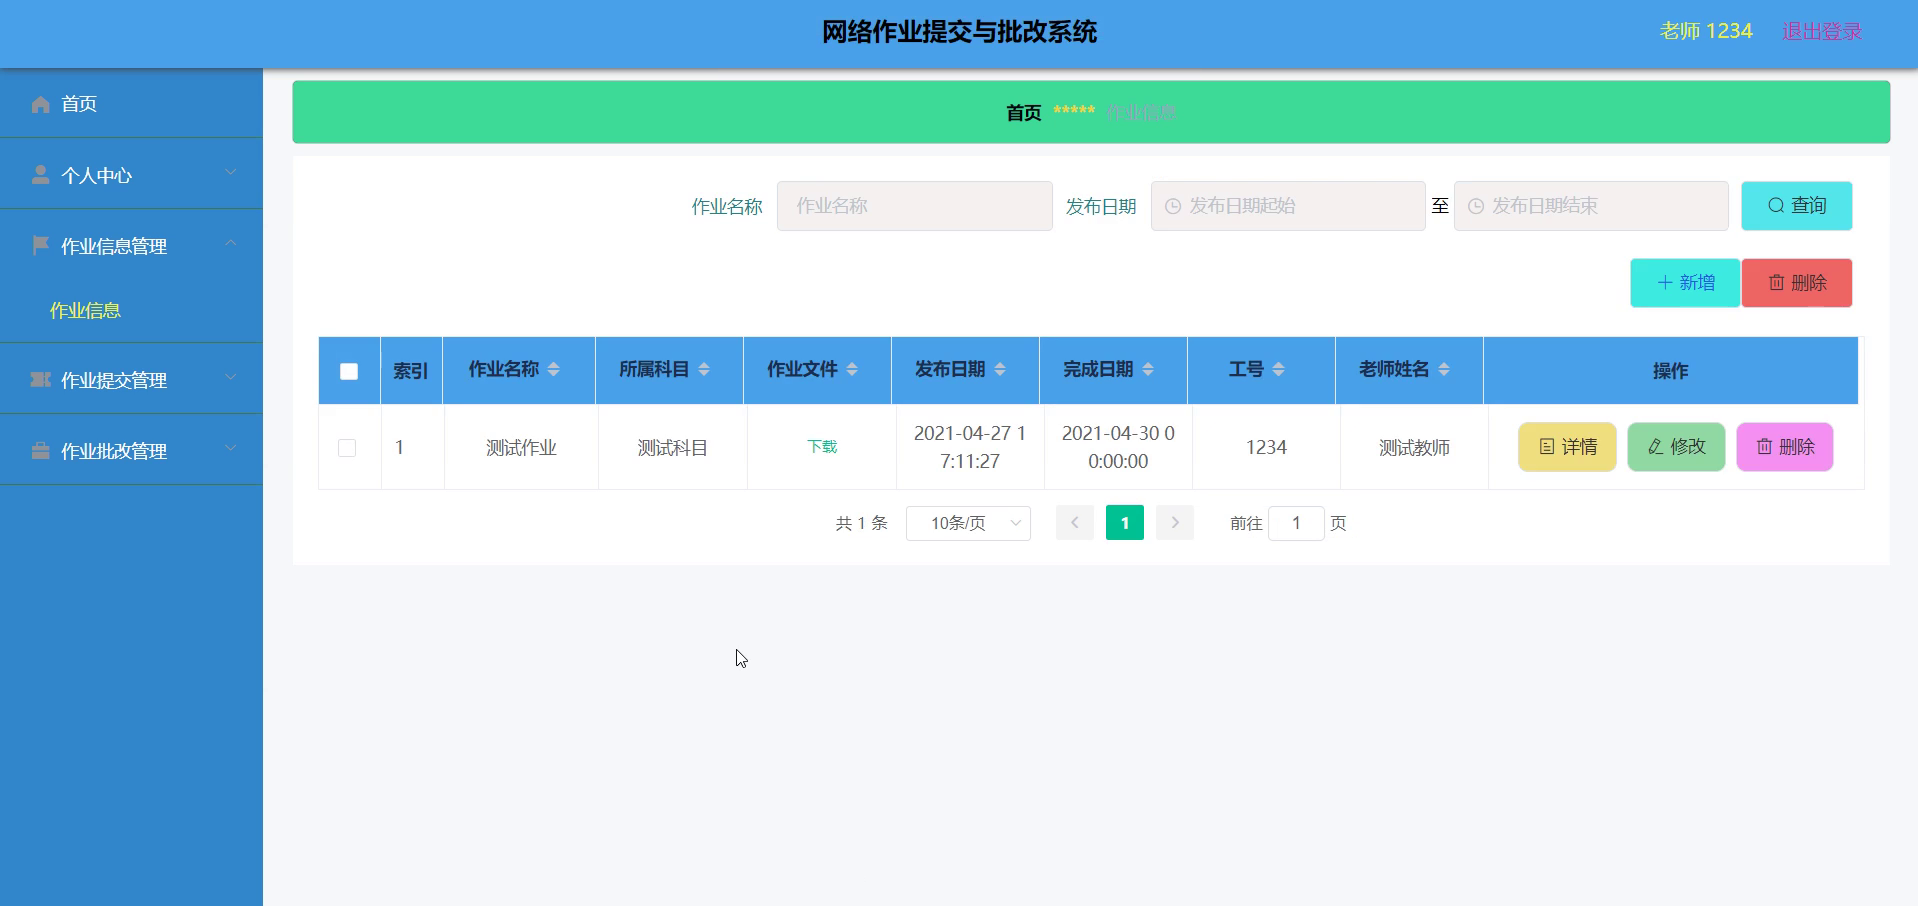Click the 测试作业 name cell
The width and height of the screenshot is (1918, 906).
click(521, 448)
